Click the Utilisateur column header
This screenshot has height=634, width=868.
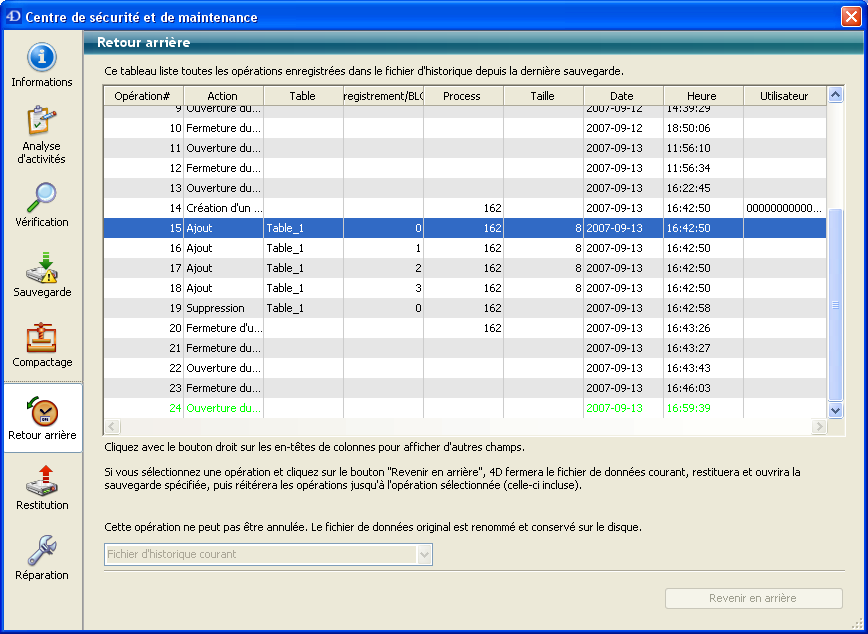[x=783, y=96]
